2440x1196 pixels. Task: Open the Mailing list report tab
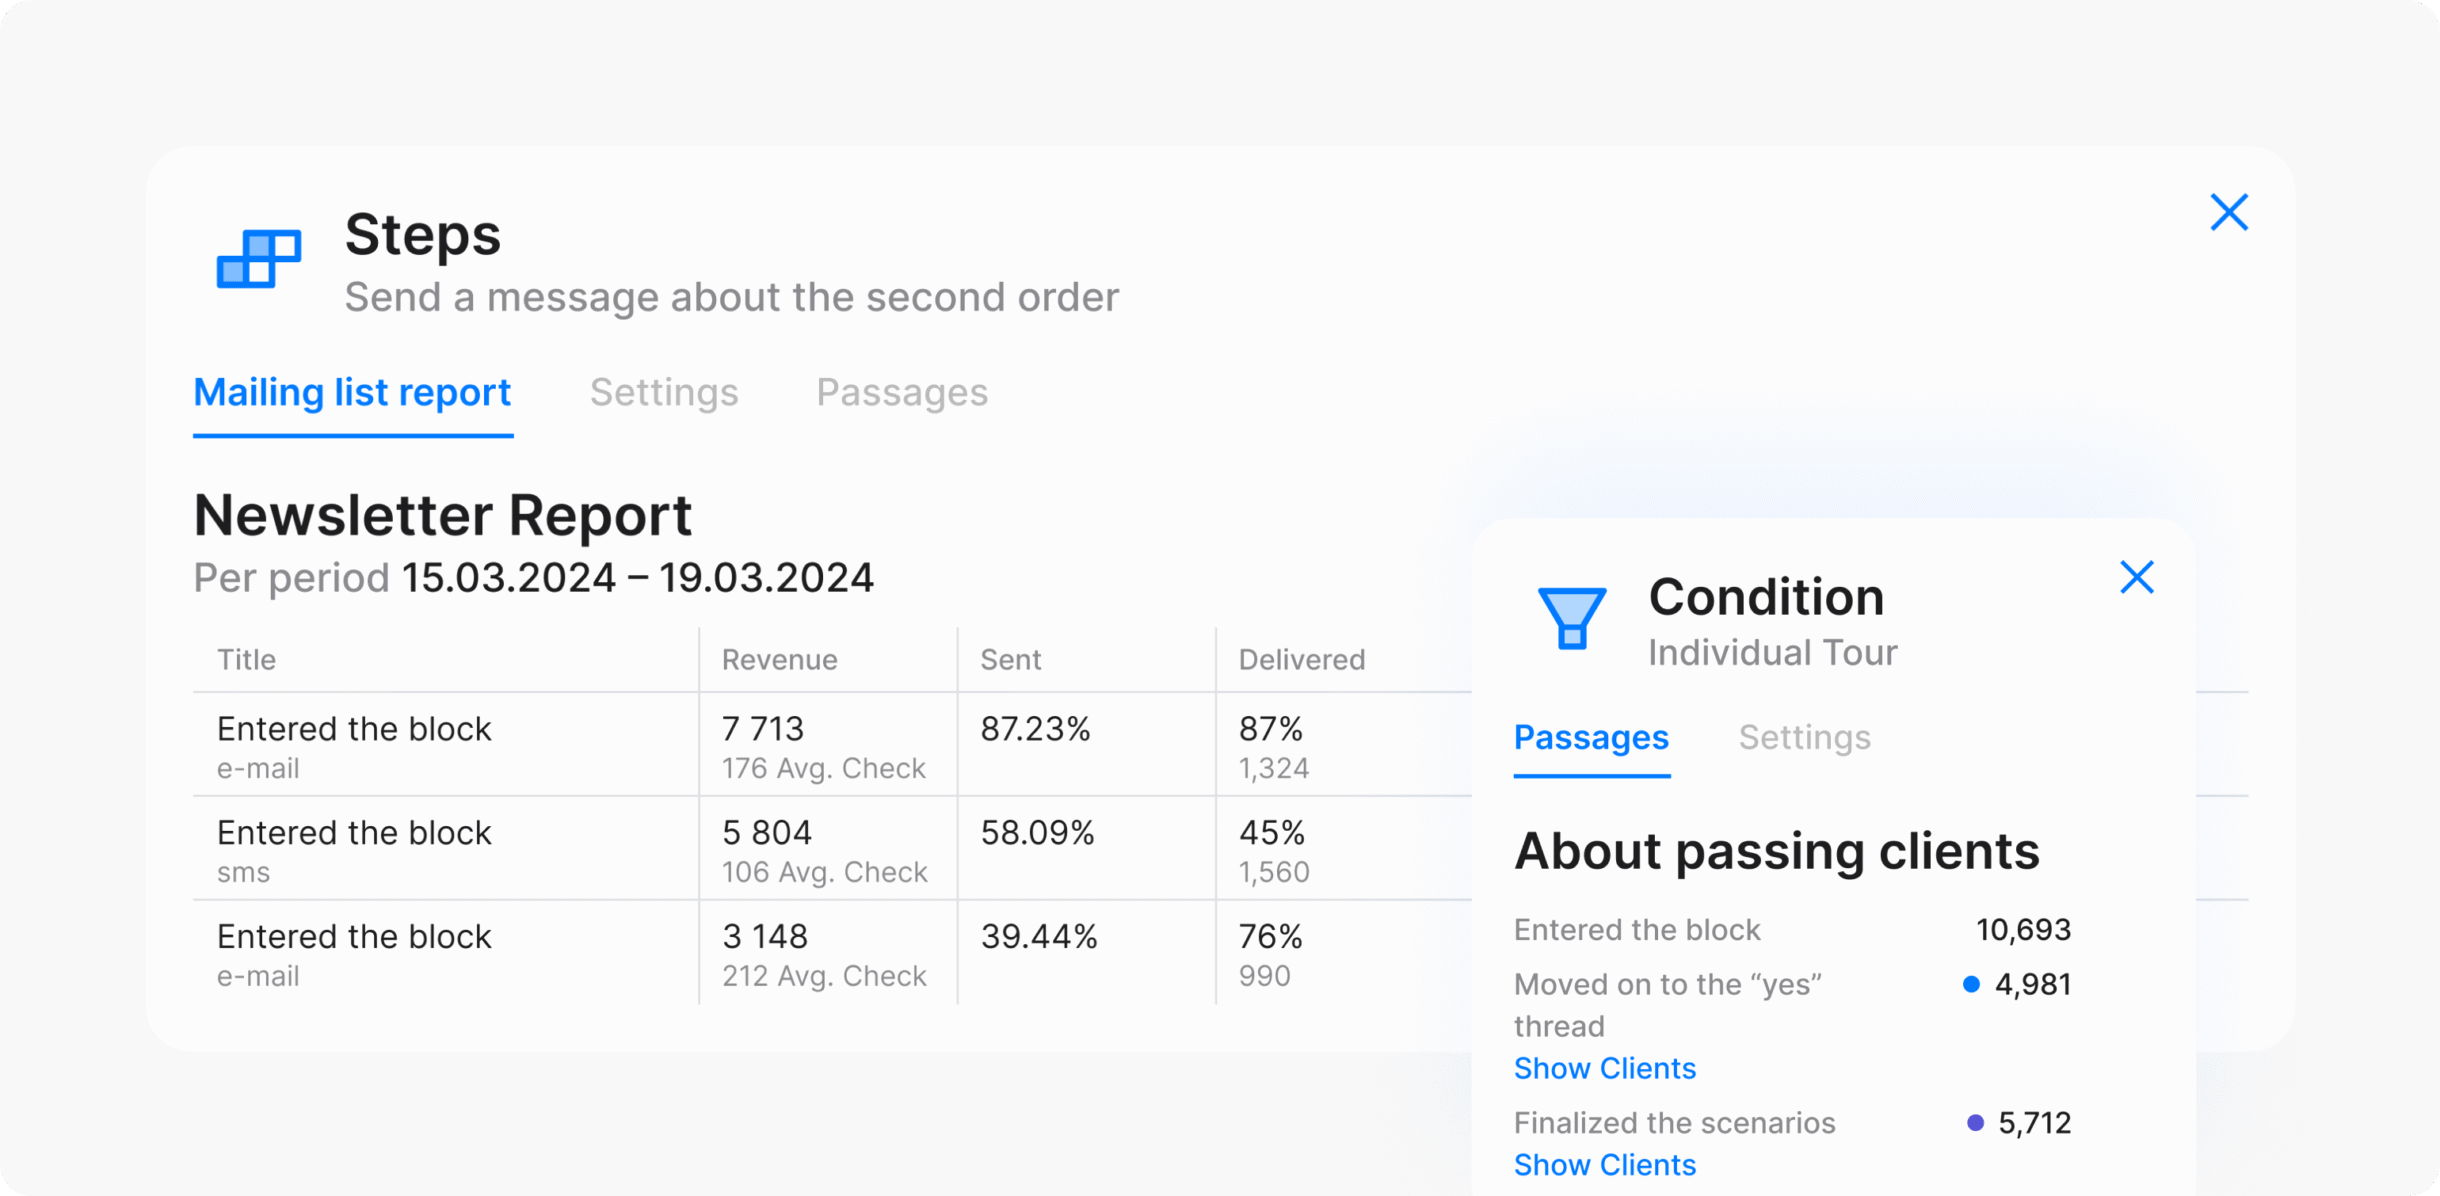[x=352, y=393]
